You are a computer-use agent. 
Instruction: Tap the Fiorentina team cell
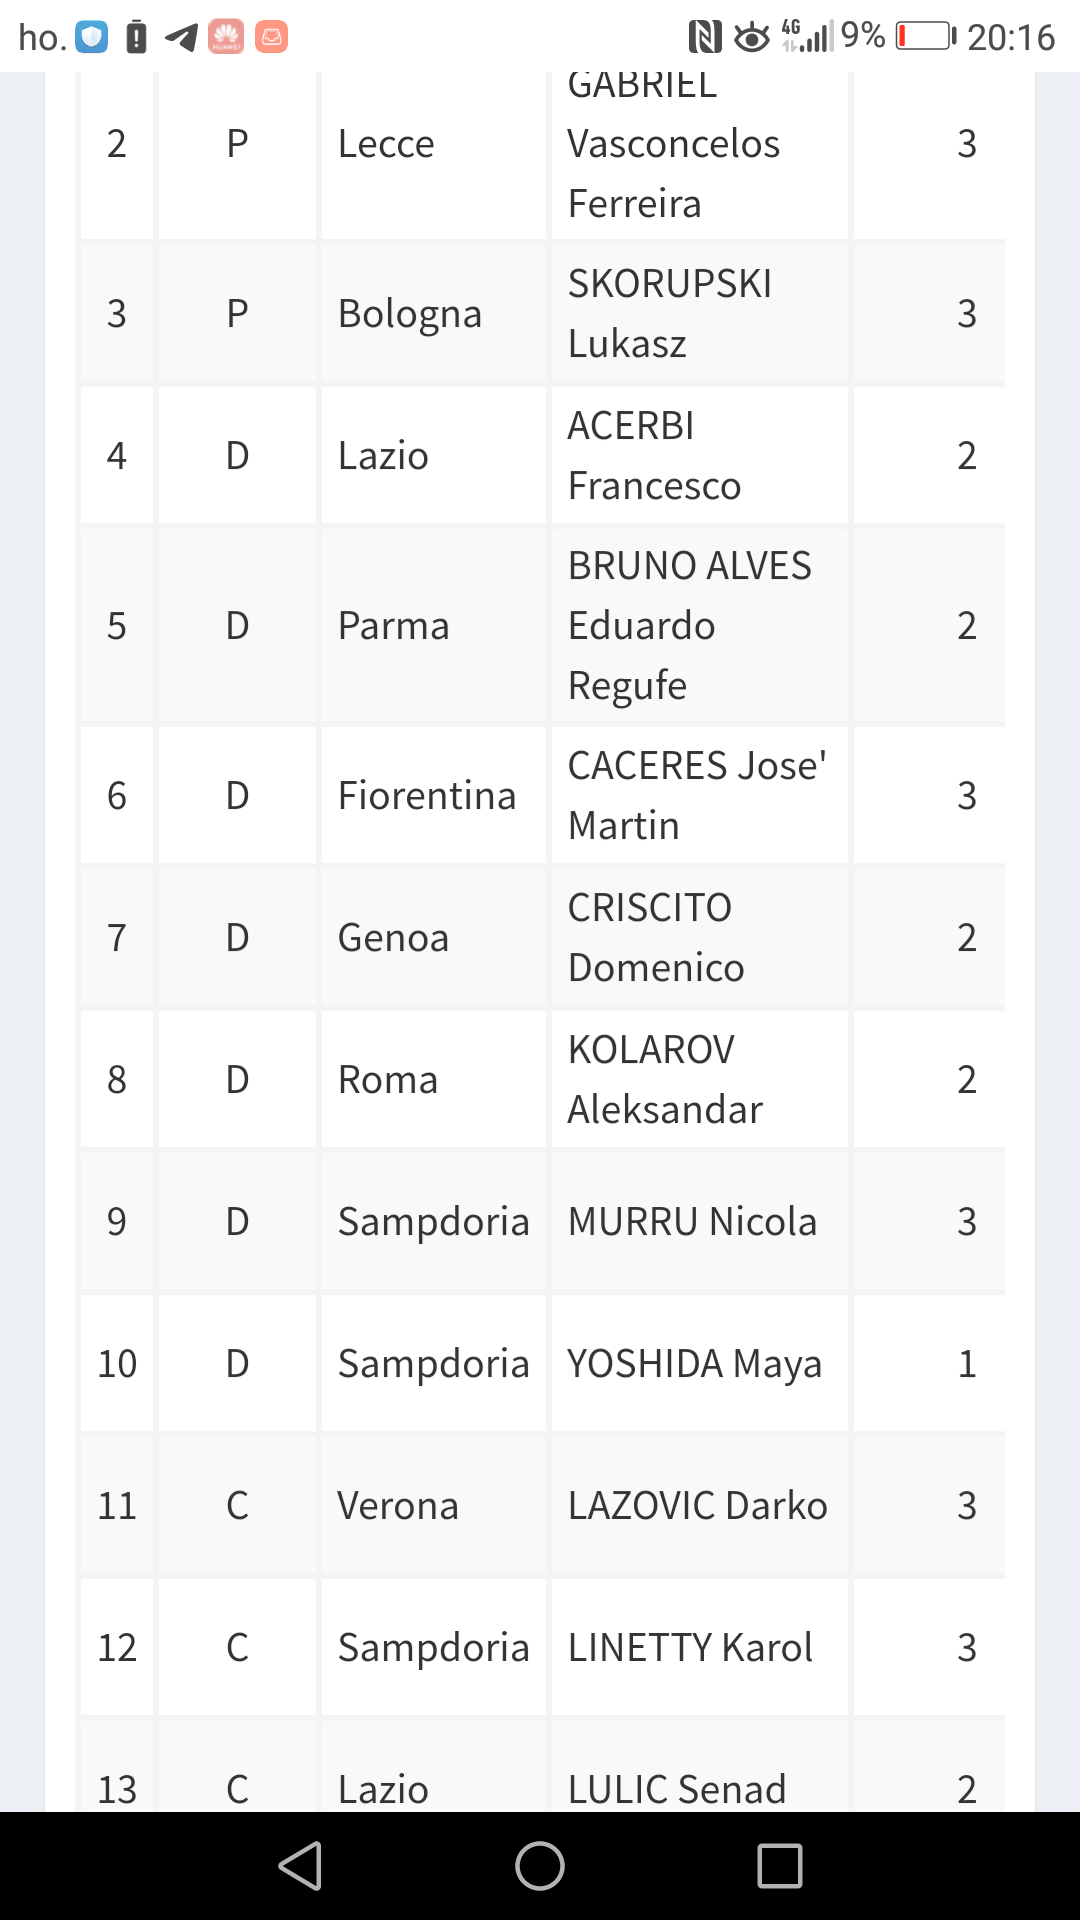click(x=427, y=796)
